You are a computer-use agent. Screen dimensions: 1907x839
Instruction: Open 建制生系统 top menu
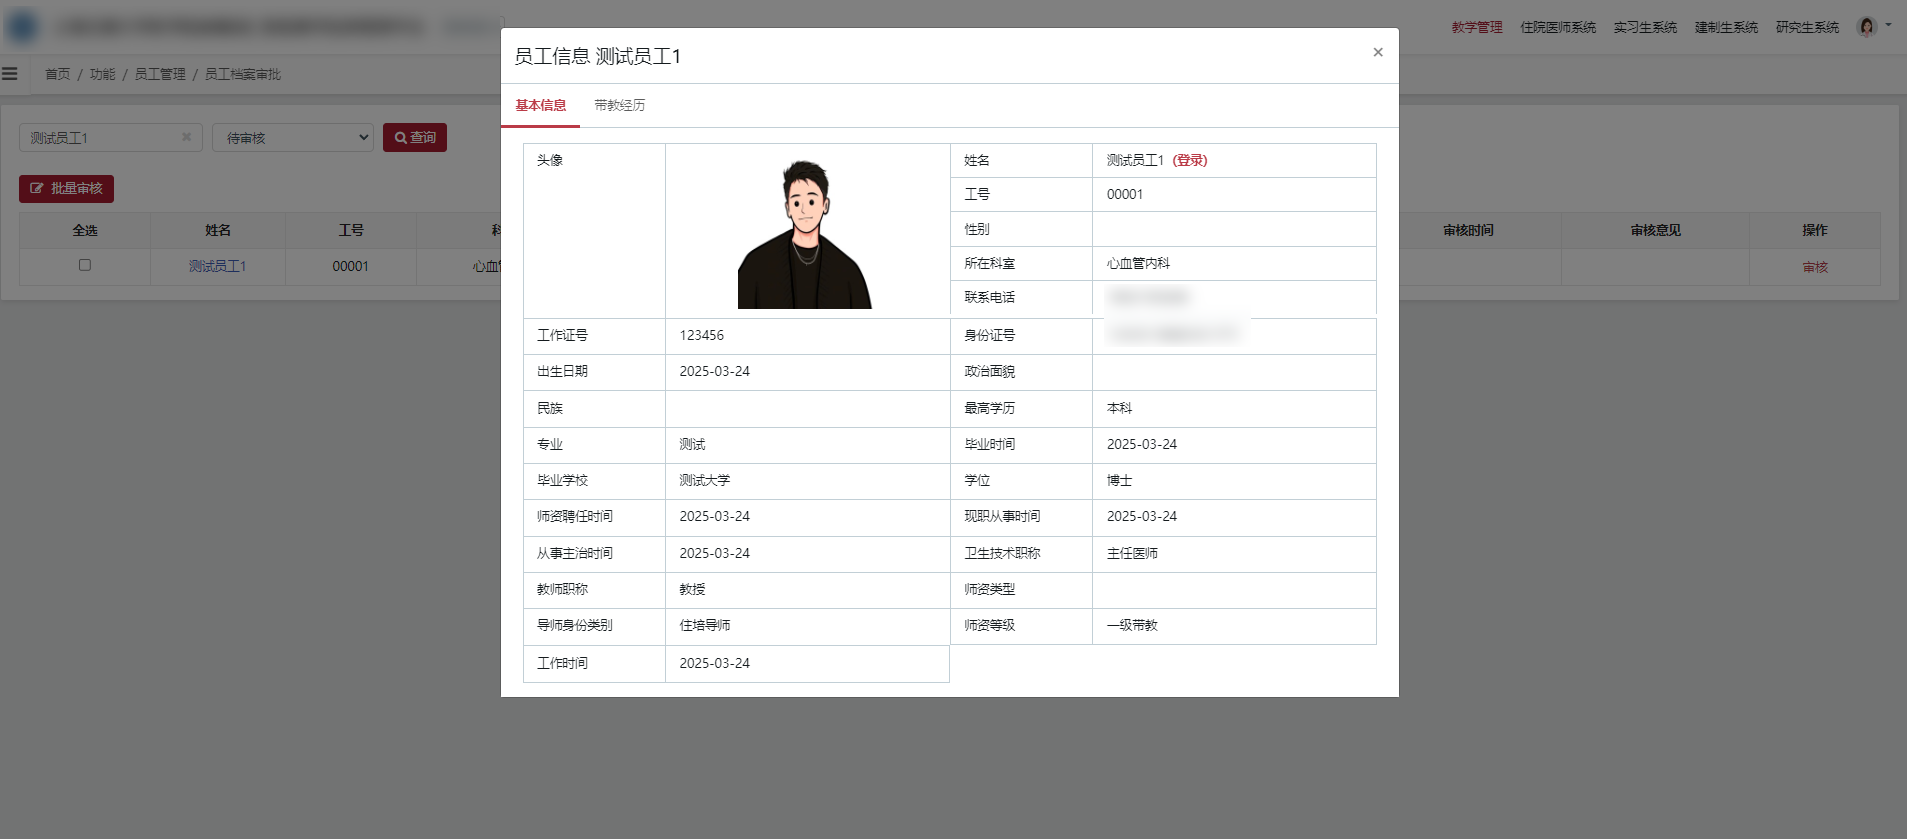coord(1726,27)
